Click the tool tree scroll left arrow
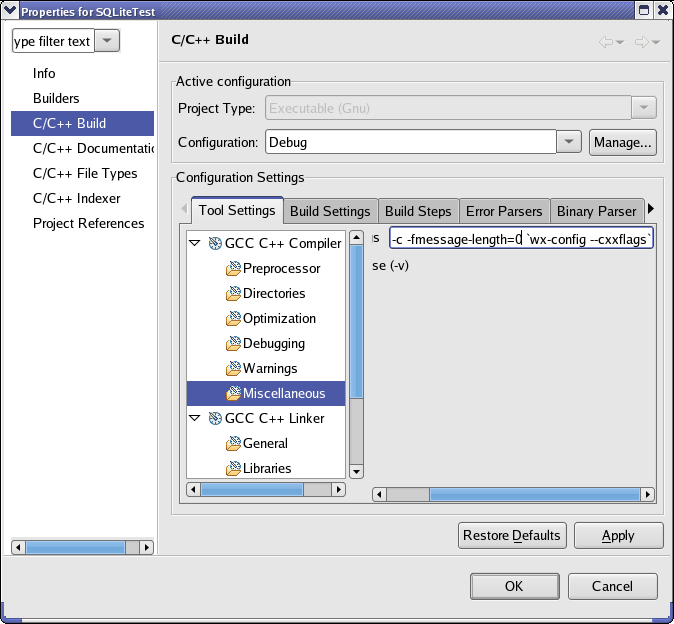Screen dimensions: 674x624 (x=193, y=489)
